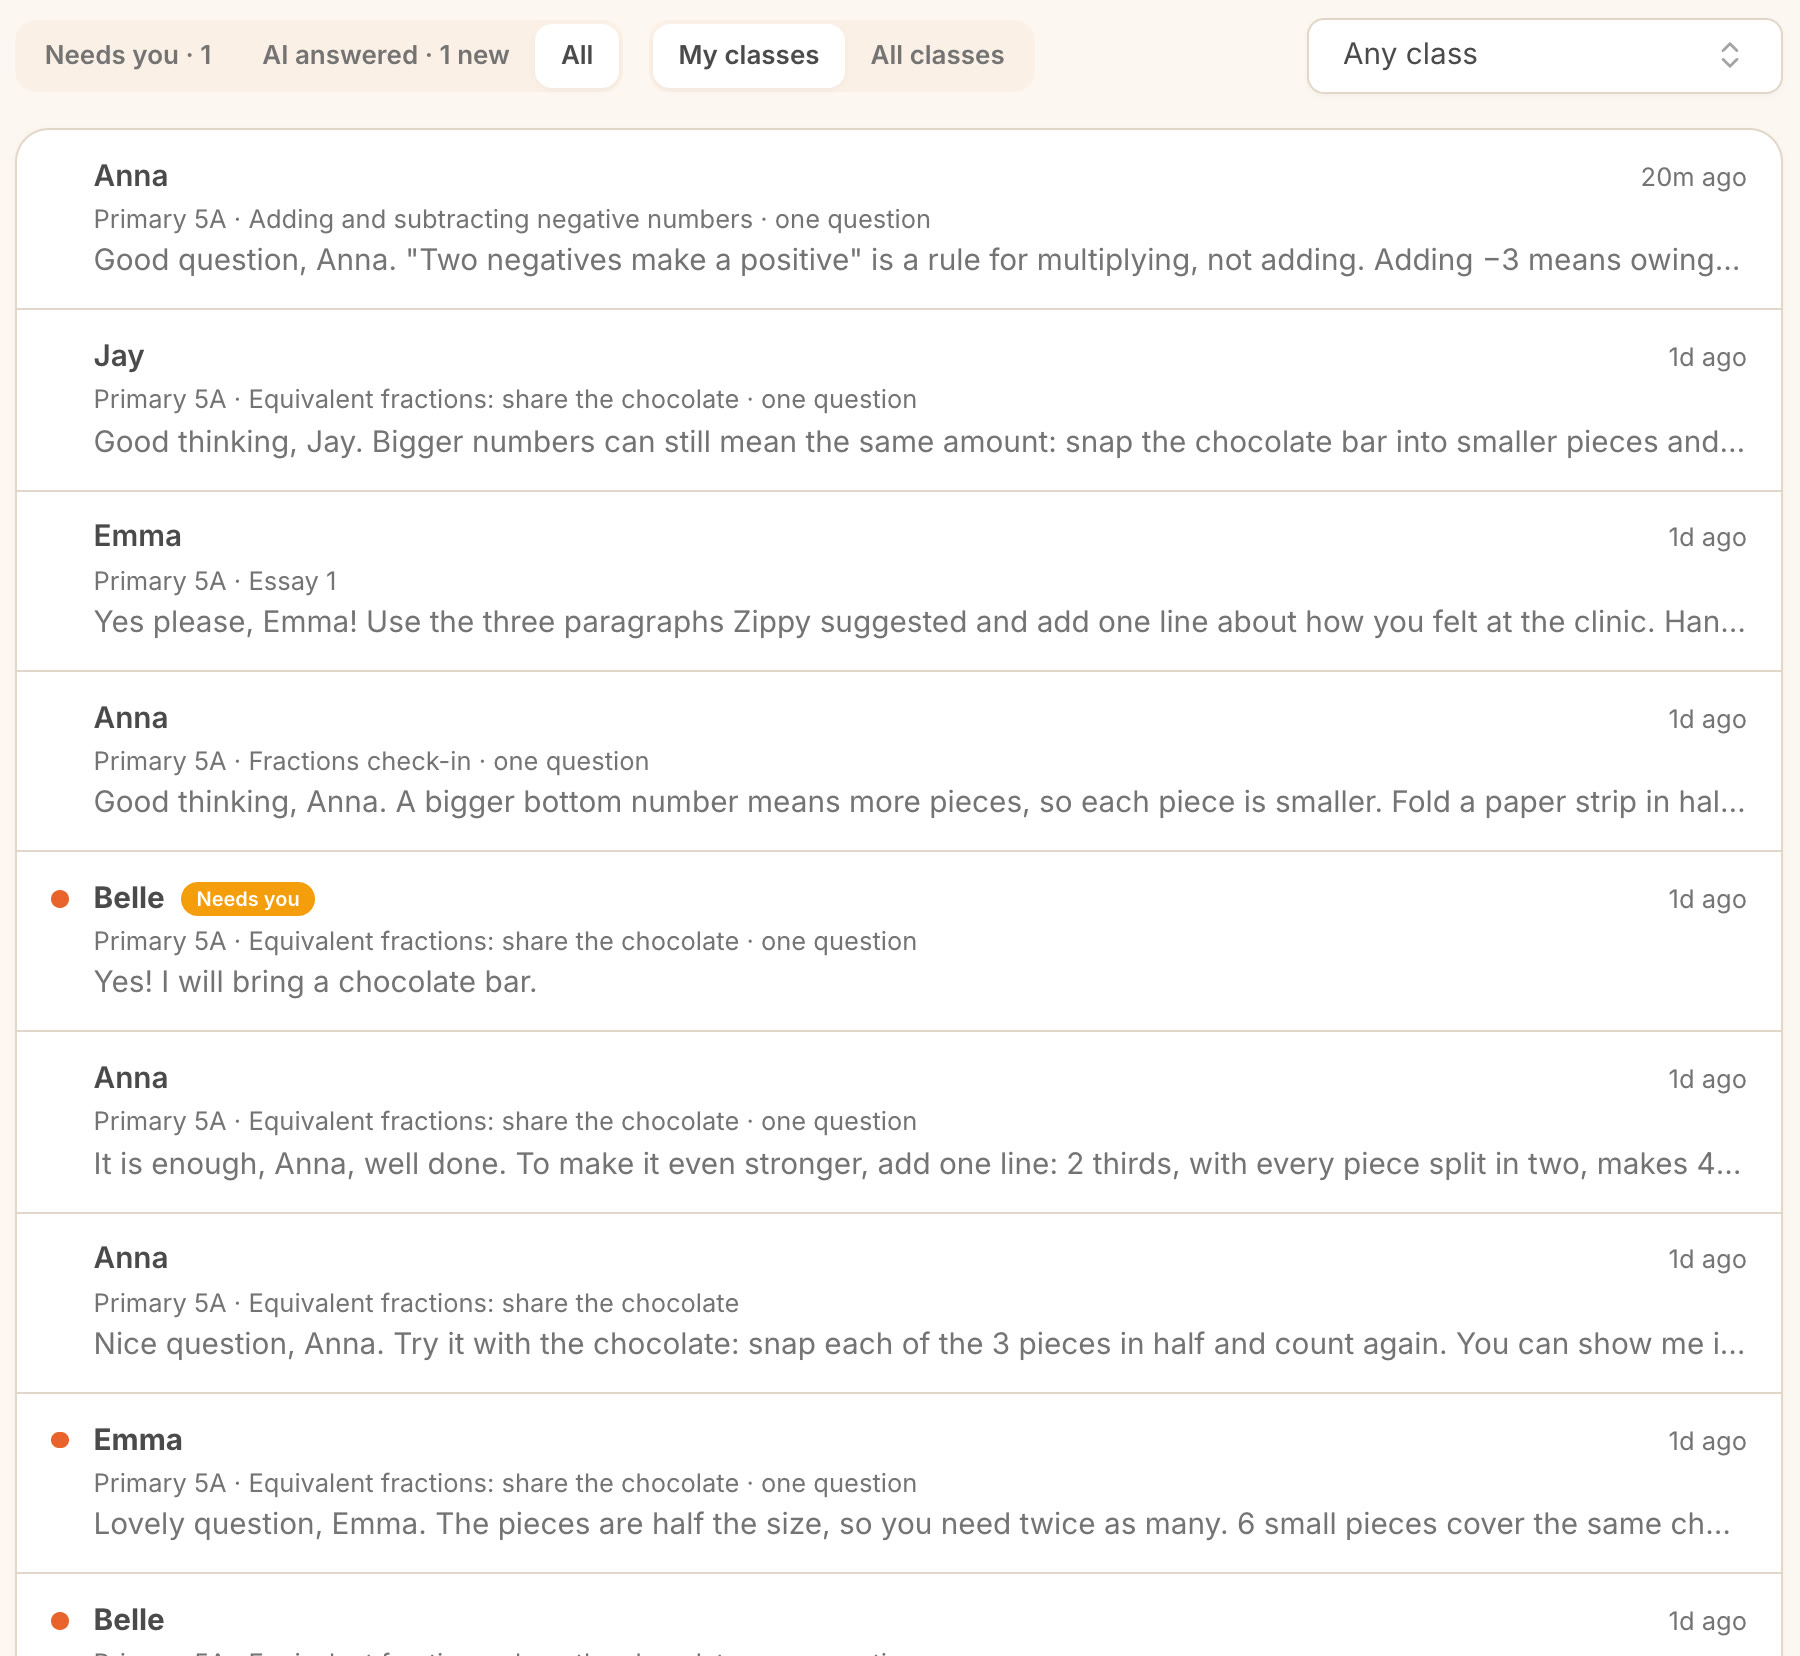Select the All messages tab
The width and height of the screenshot is (1800, 1656).
pyautogui.click(x=577, y=55)
